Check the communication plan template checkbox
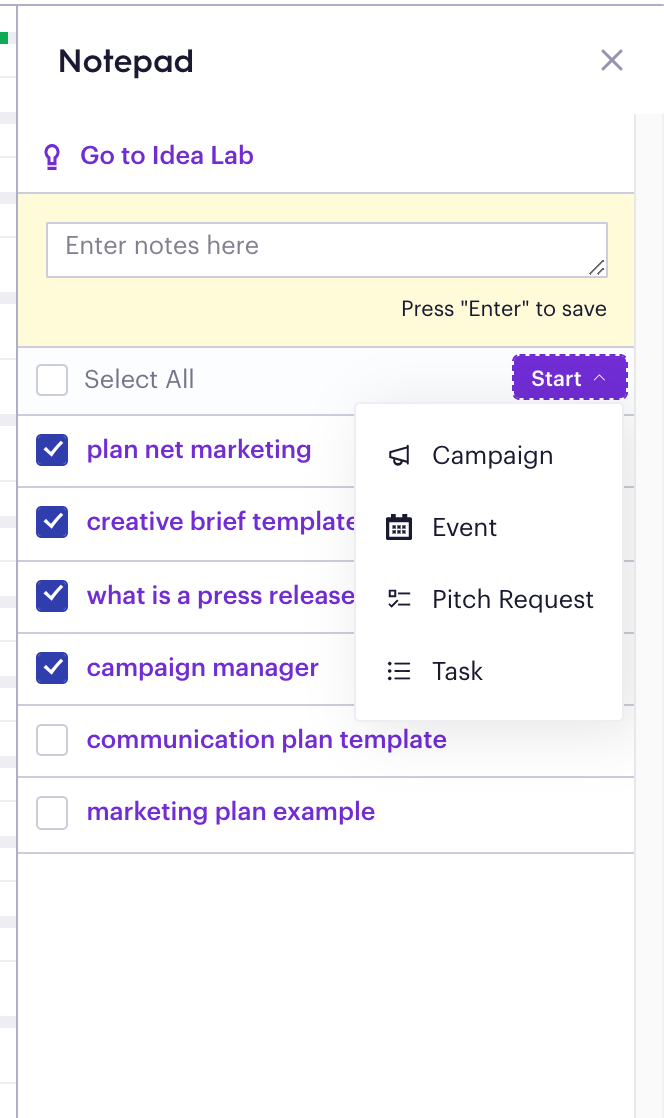The height and width of the screenshot is (1118, 664). [52, 740]
